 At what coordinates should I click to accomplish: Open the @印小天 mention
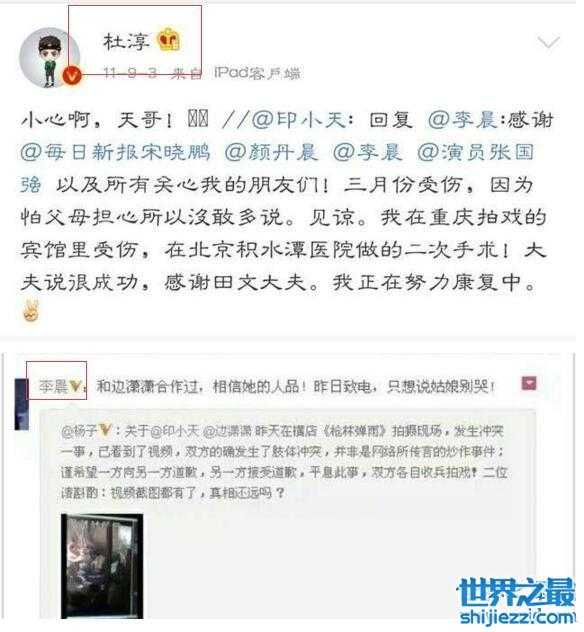[x=299, y=120]
